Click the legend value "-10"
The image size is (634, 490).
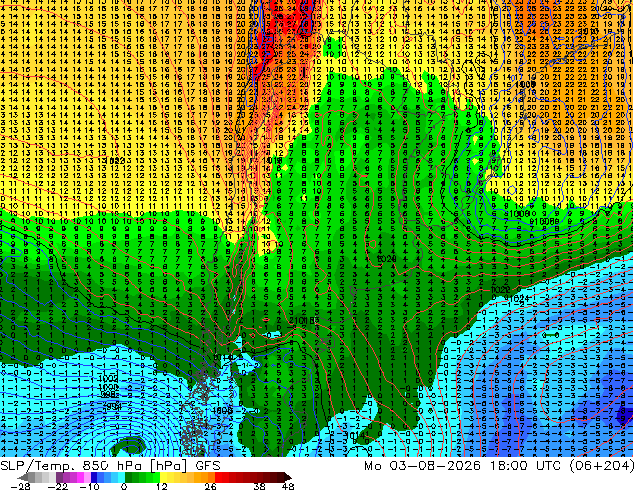click(x=90, y=486)
